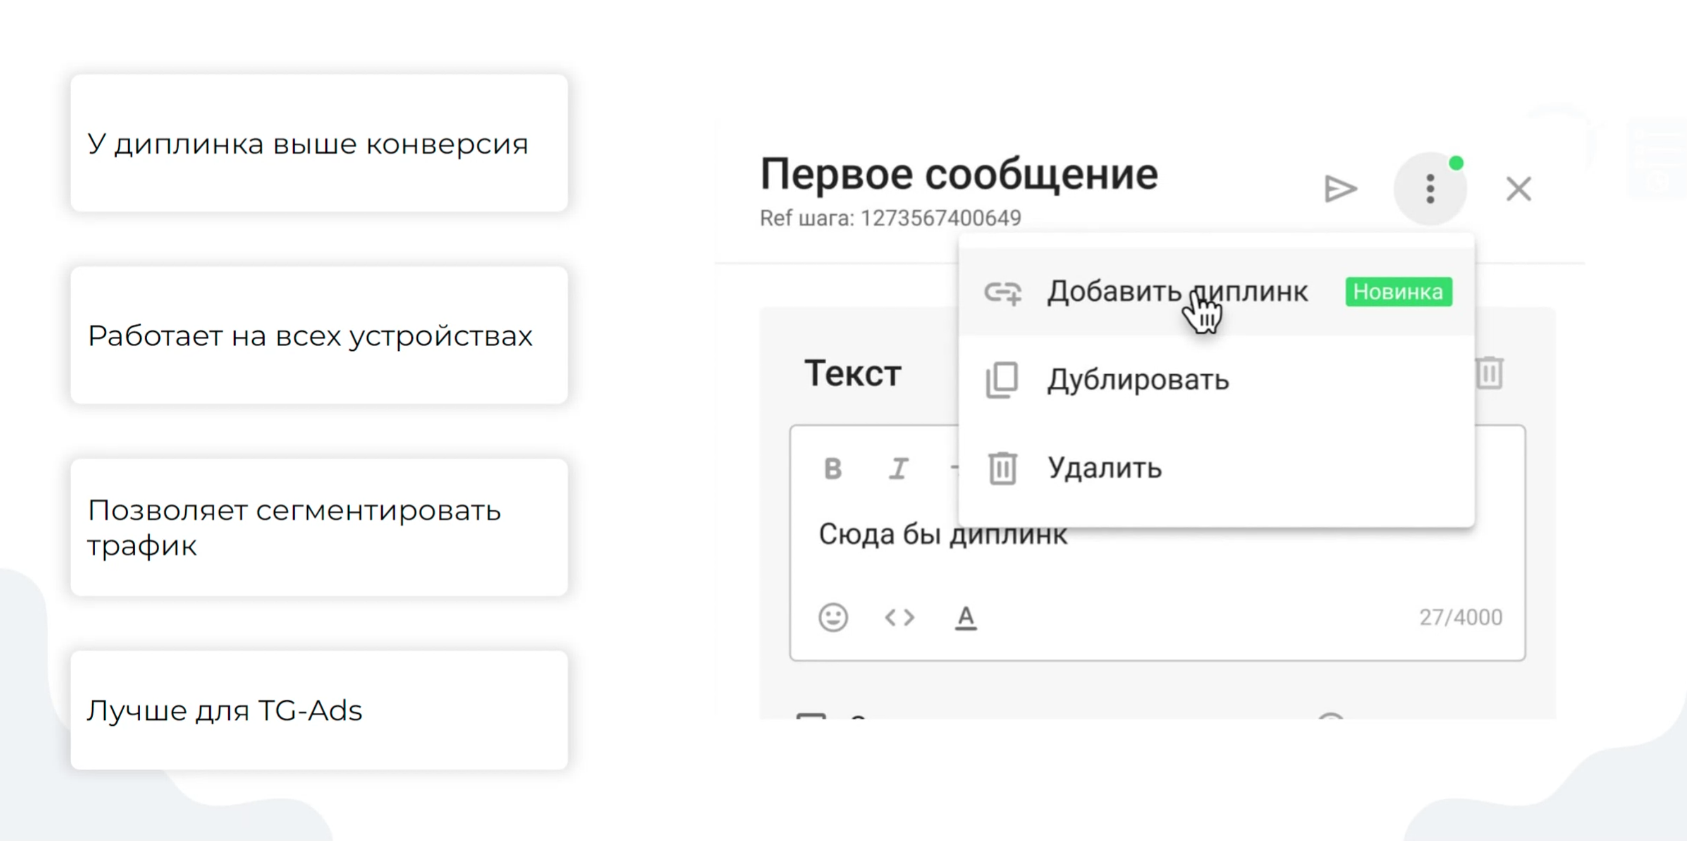
Task: Insert code with angle brackets icon
Action: tap(899, 617)
